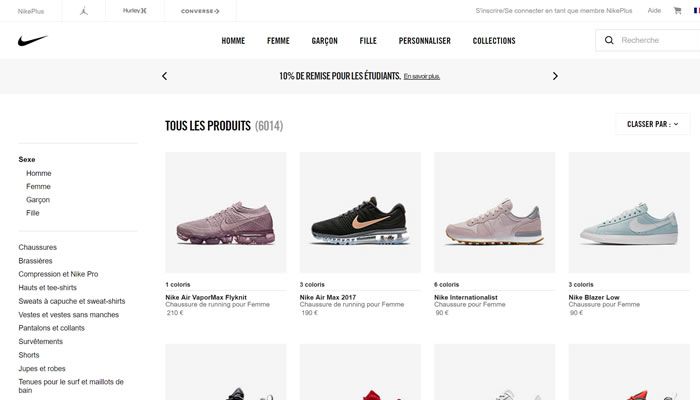This screenshot has height=400, width=700.
Task: Click the Nike swoosh logo
Action: [33, 41]
